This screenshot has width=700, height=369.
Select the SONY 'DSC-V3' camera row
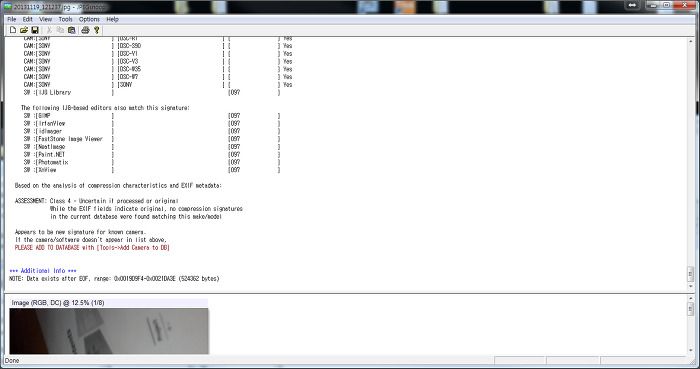(158, 62)
